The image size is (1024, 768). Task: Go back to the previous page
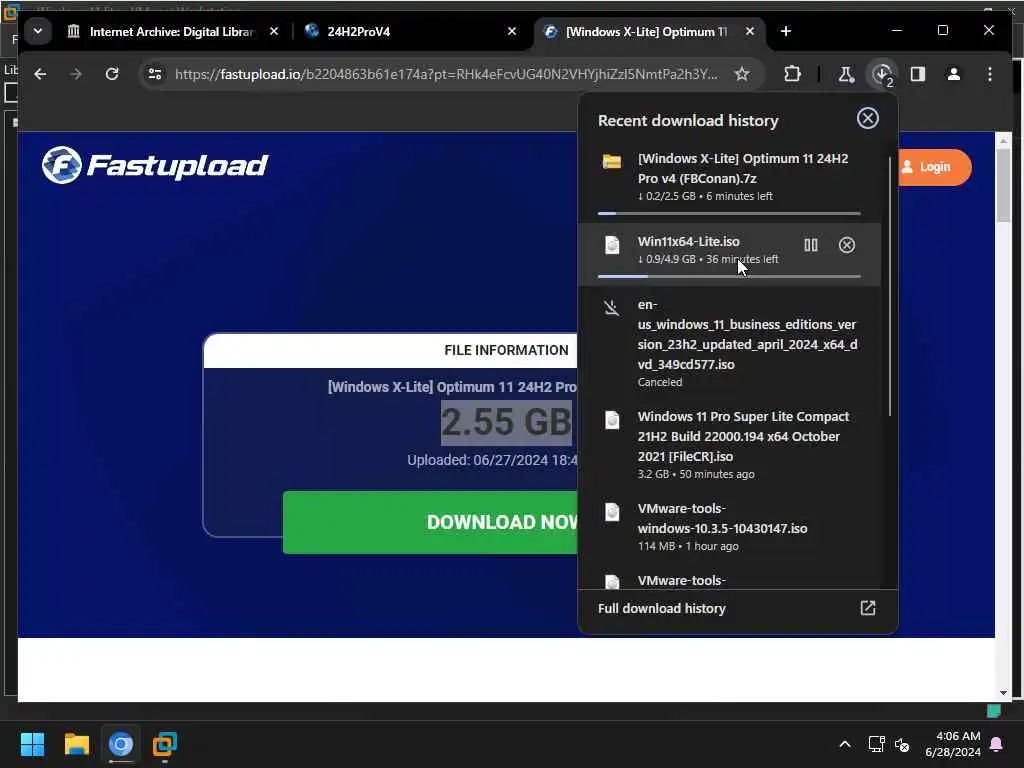pos(40,74)
